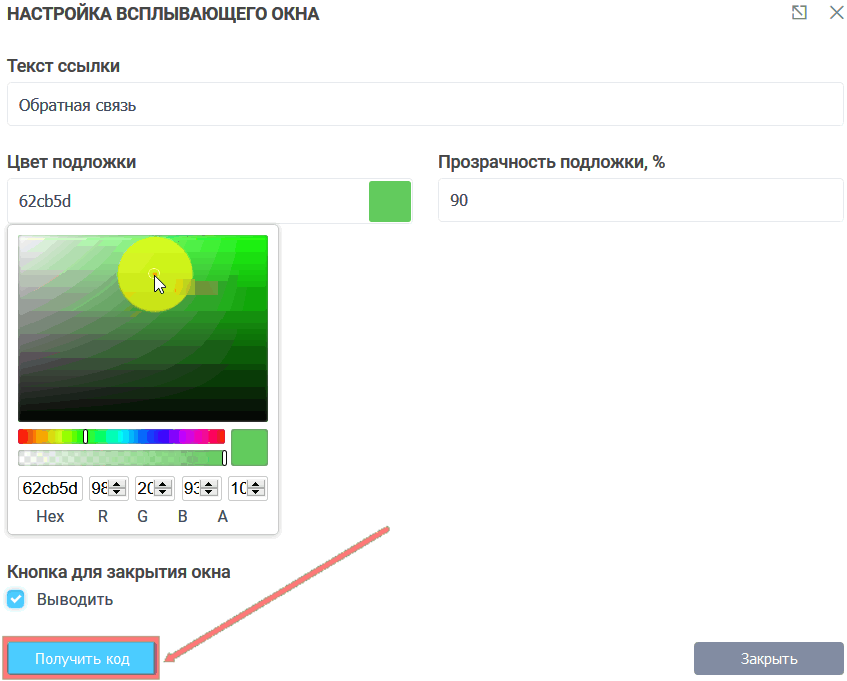Focus the Прозрачность подложки percentage field
The image size is (847, 681).
coord(639,200)
